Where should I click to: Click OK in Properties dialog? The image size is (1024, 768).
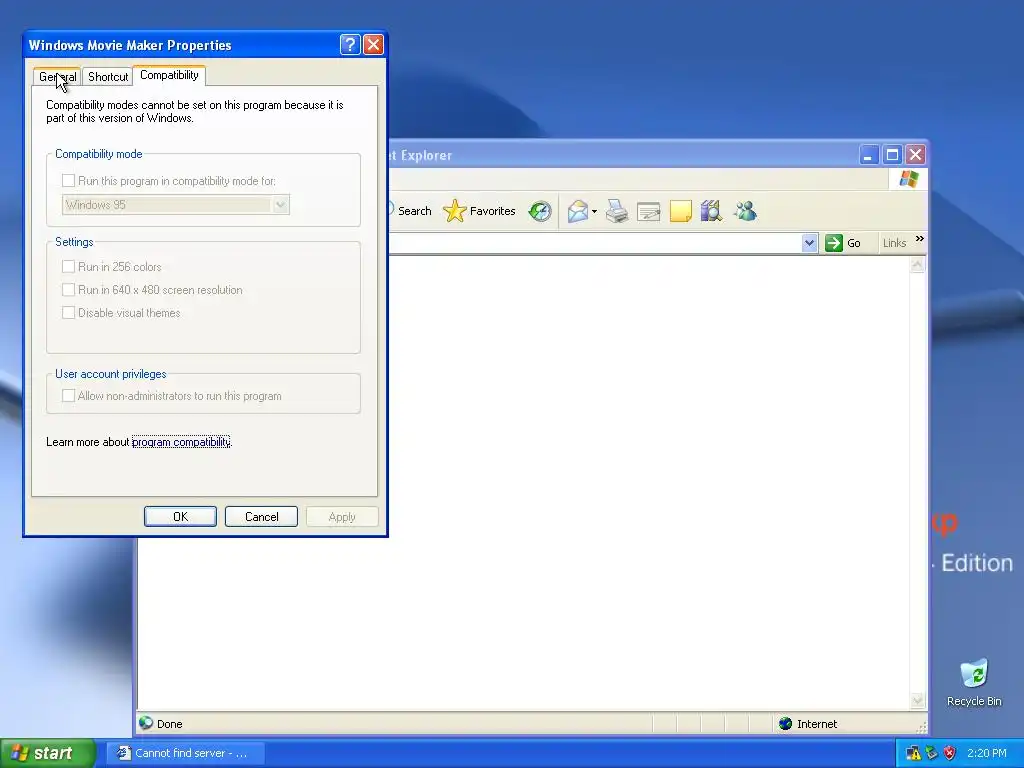(x=180, y=517)
